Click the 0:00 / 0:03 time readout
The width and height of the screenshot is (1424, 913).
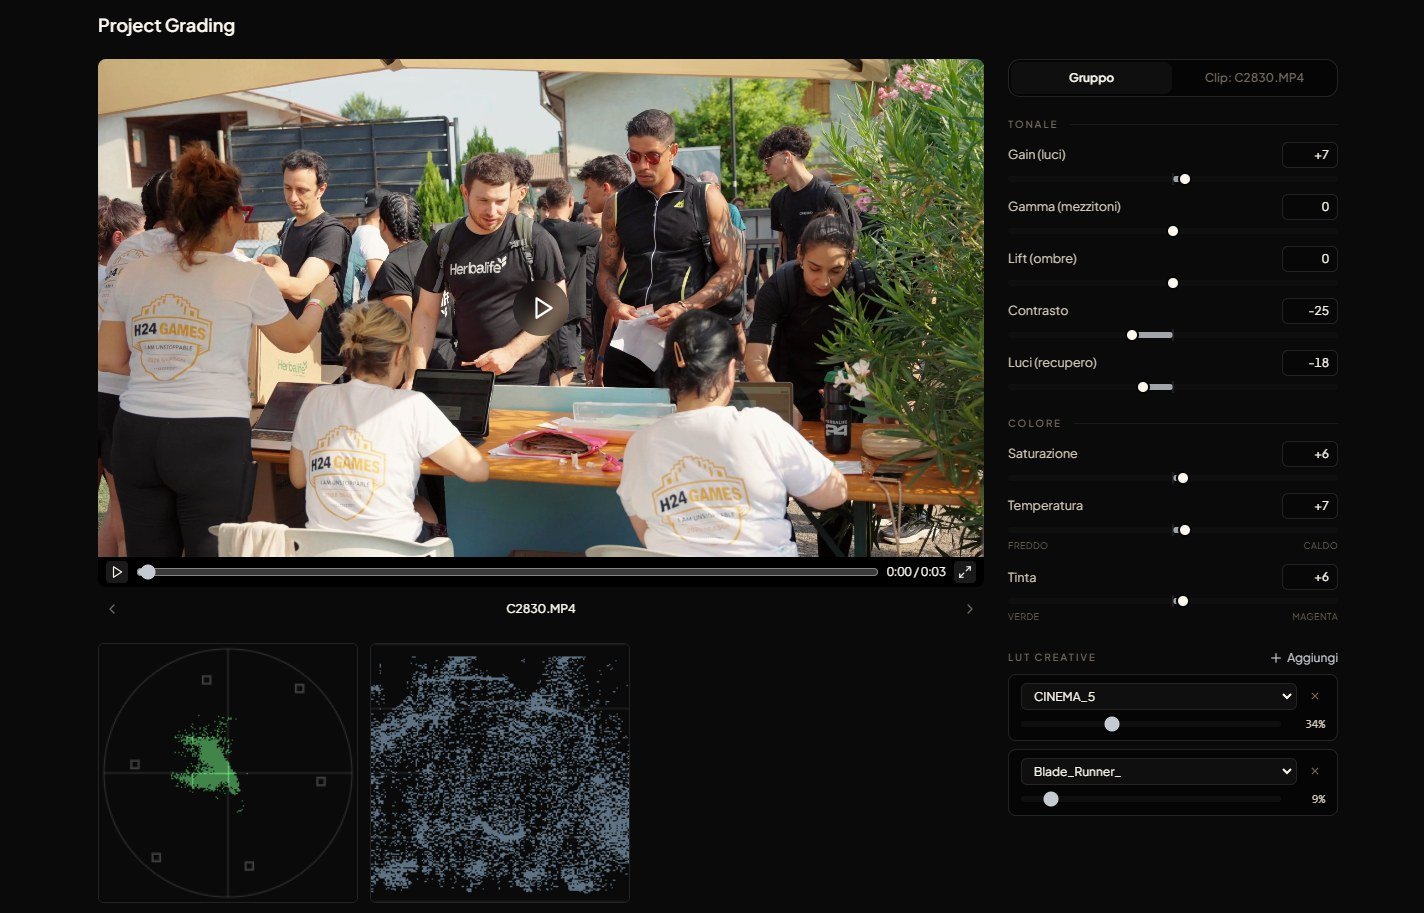pyautogui.click(x=916, y=572)
